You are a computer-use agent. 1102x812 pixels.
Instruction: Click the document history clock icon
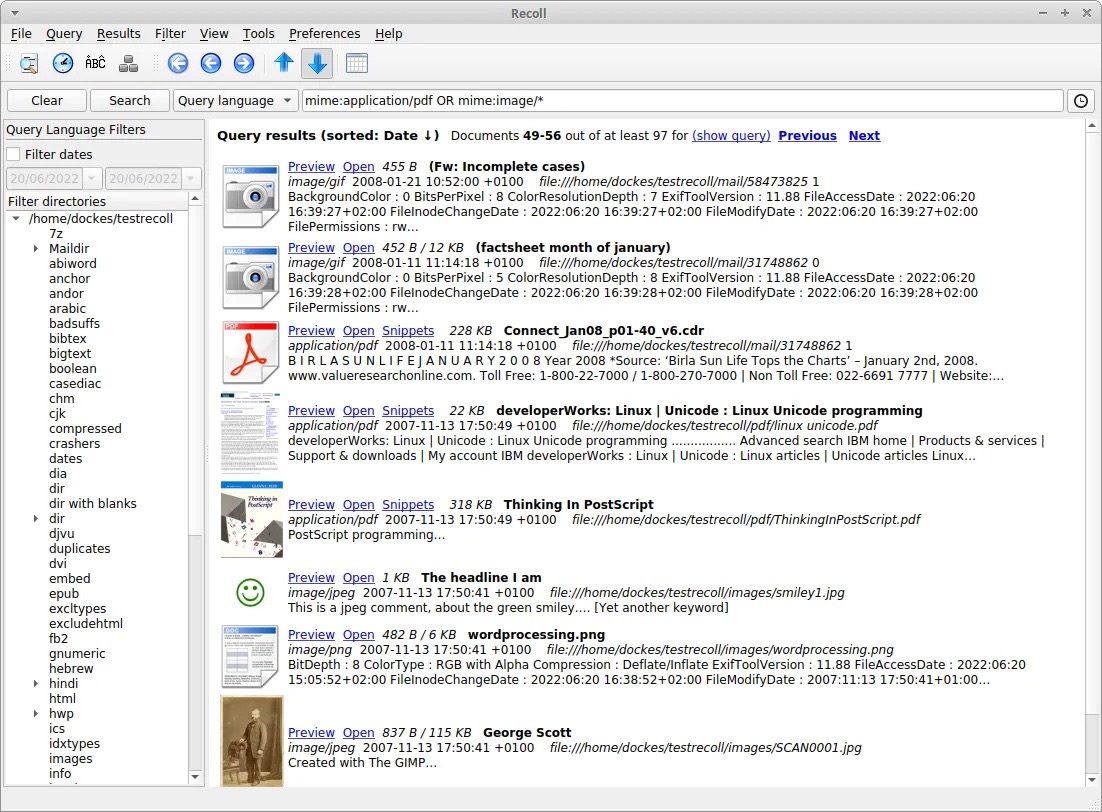63,63
